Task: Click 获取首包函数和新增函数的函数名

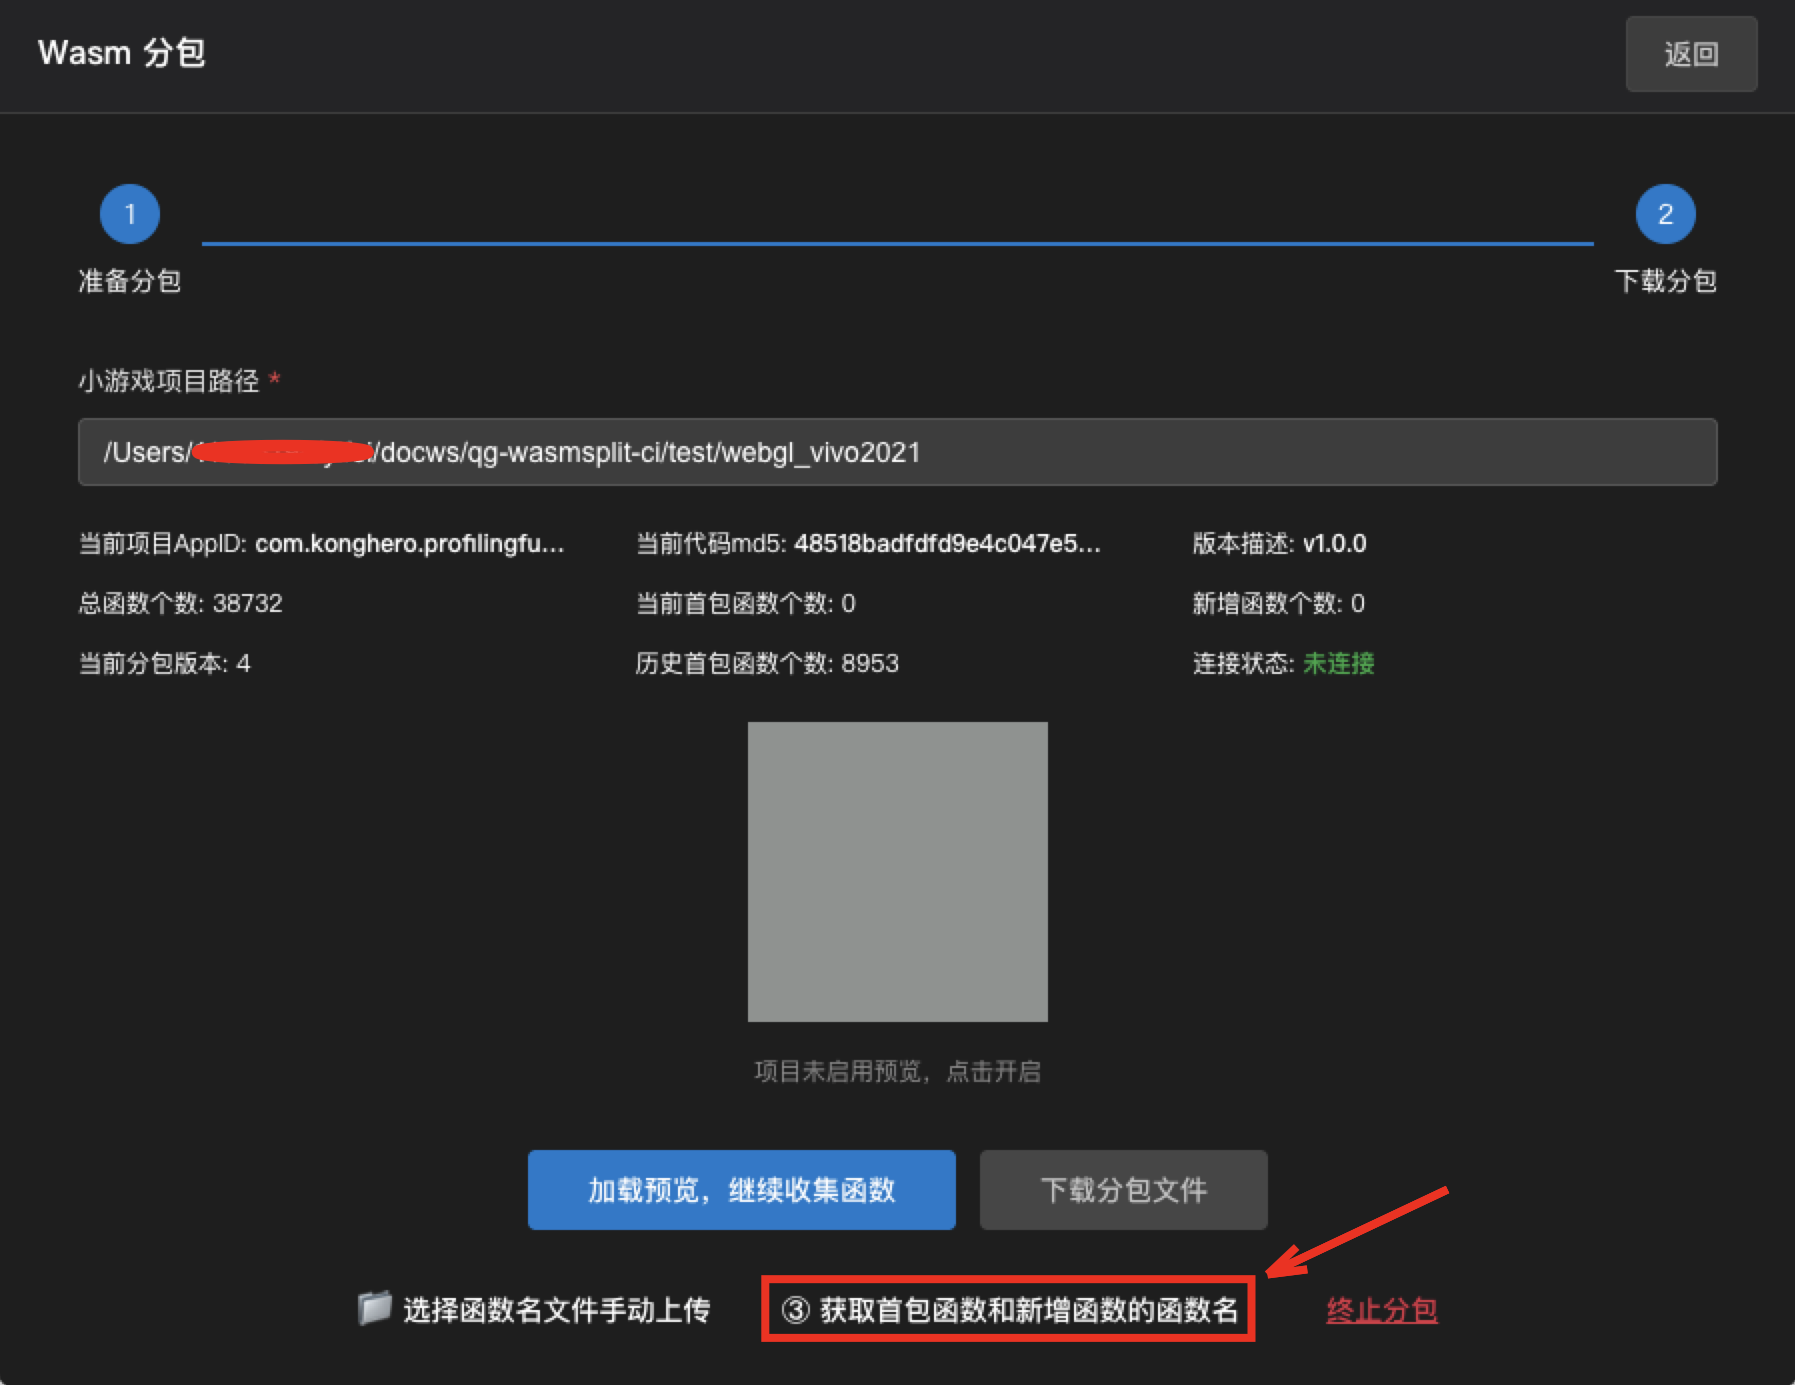Action: point(1010,1310)
